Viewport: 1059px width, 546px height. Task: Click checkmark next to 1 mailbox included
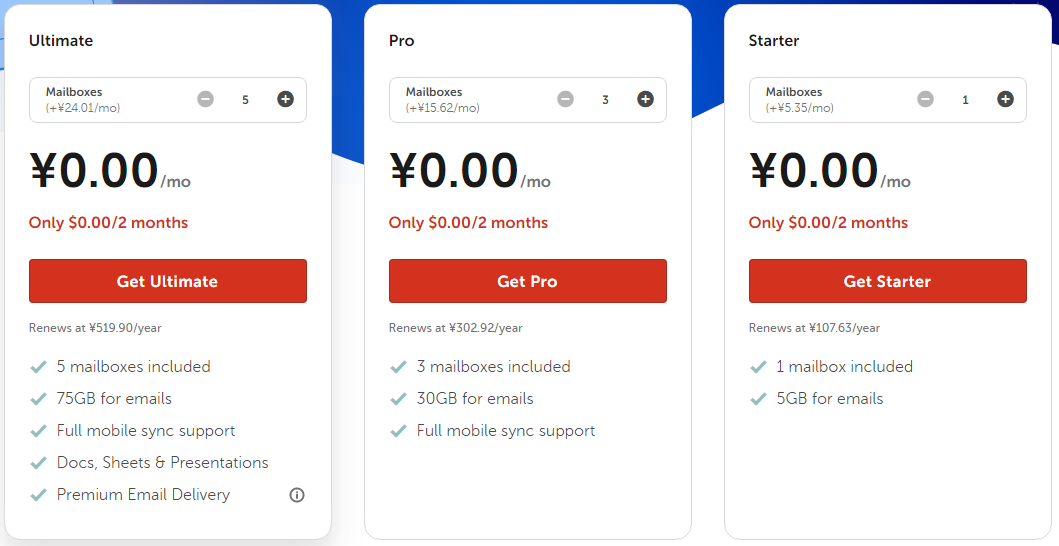pyautogui.click(x=758, y=367)
